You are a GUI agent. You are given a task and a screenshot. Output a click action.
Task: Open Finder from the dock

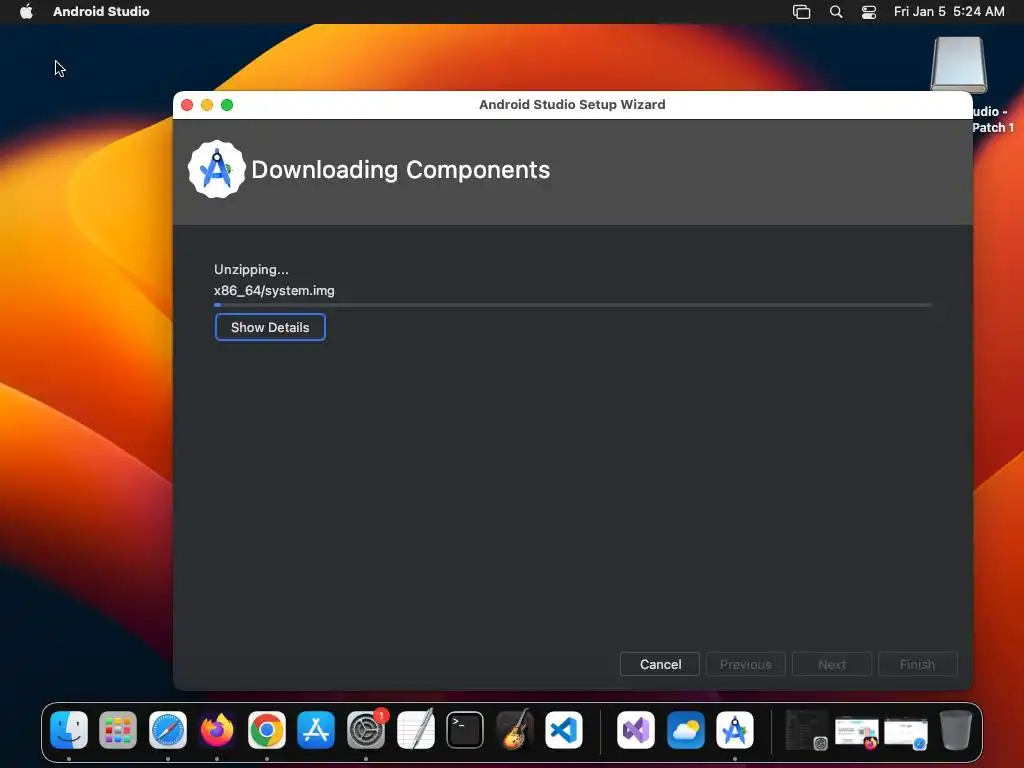[69, 729]
